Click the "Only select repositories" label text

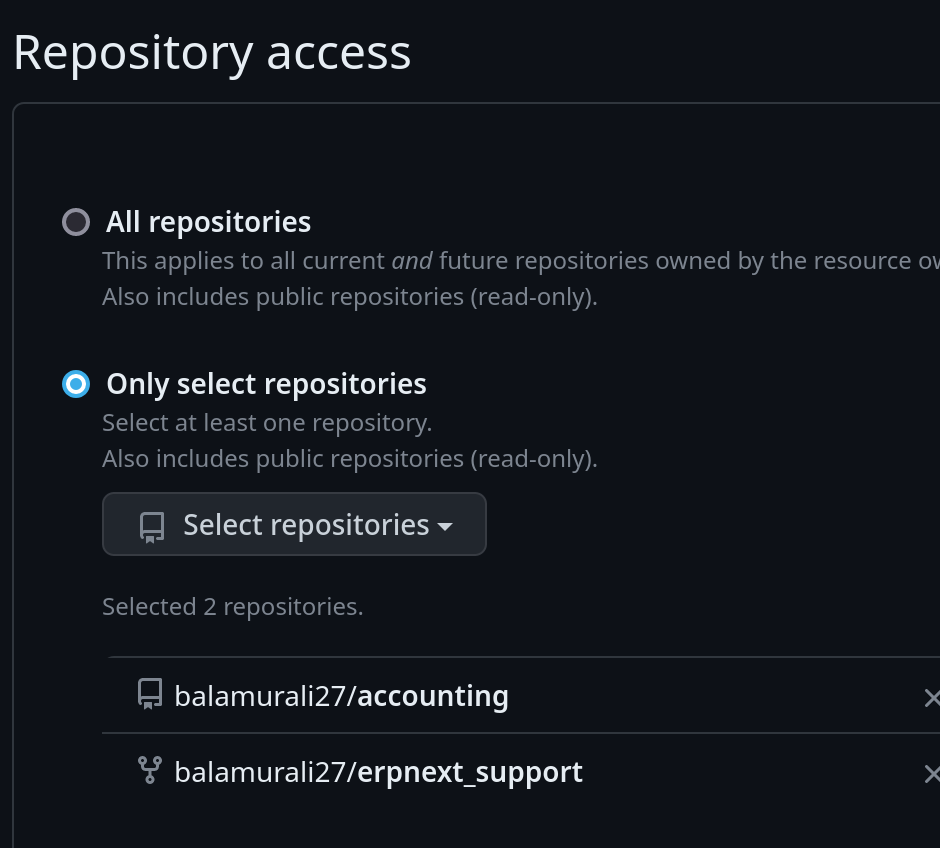coord(266,384)
